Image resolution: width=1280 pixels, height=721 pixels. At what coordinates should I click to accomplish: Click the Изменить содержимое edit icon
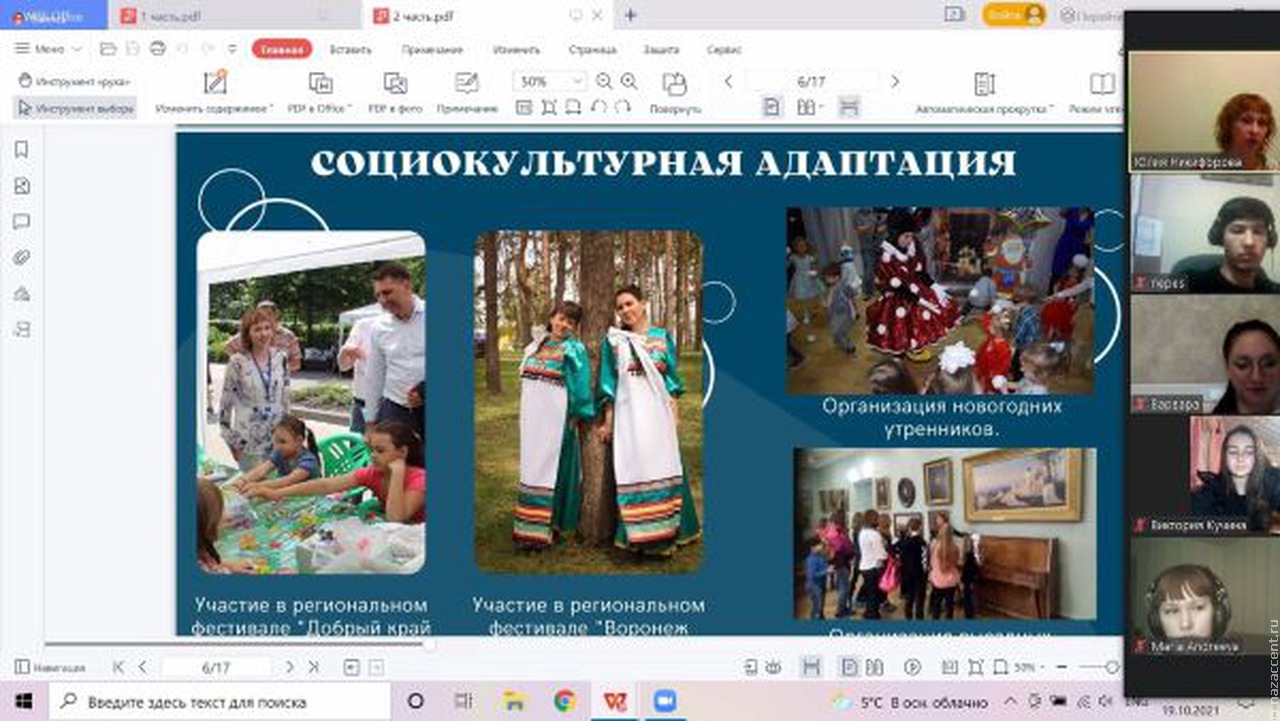pyautogui.click(x=215, y=82)
